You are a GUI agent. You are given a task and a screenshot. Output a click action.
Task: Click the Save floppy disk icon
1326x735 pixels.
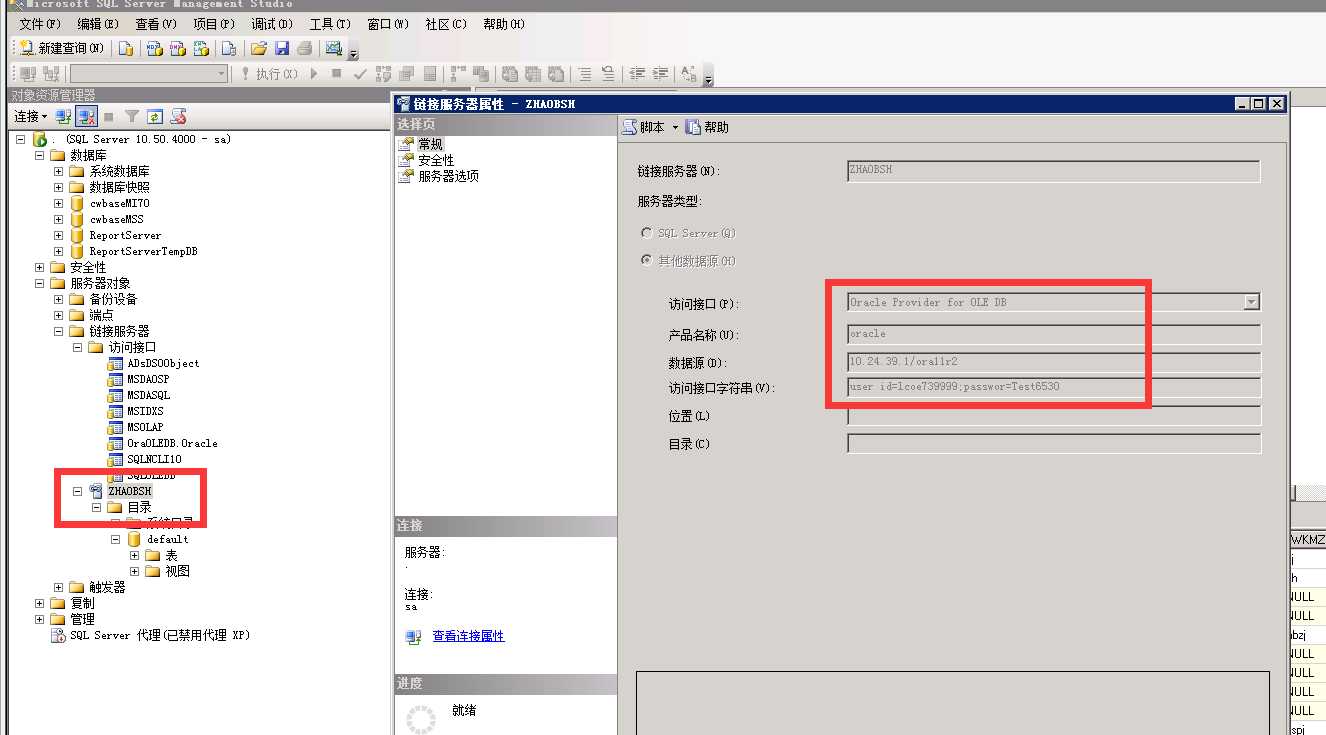tap(282, 48)
